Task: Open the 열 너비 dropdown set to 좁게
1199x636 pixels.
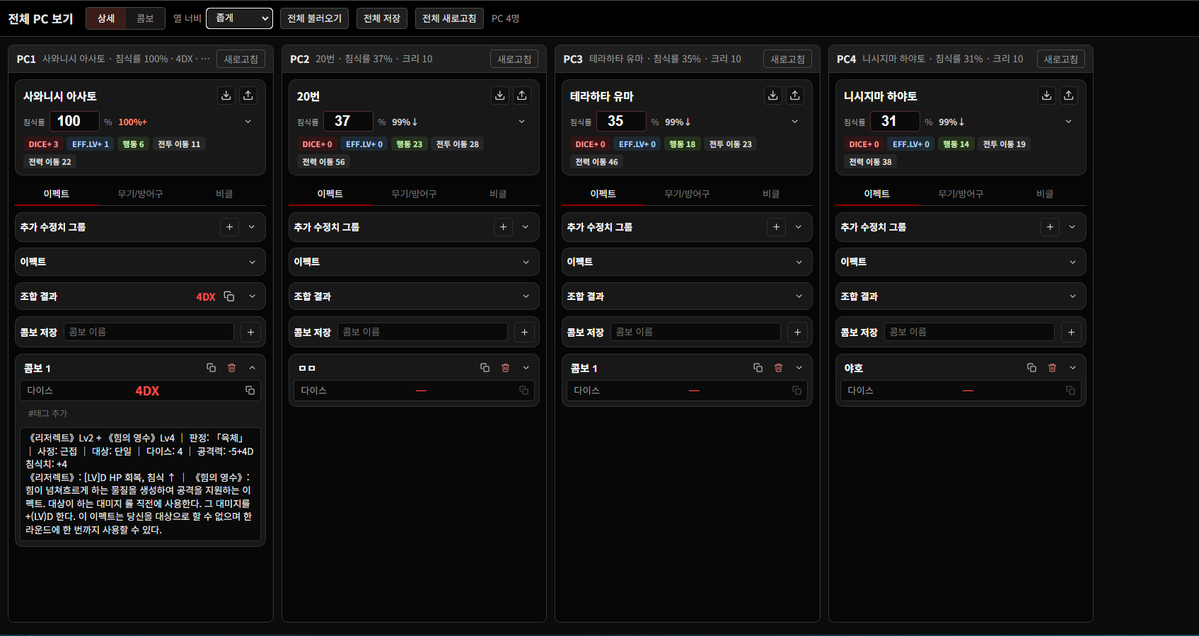Action: coord(239,18)
